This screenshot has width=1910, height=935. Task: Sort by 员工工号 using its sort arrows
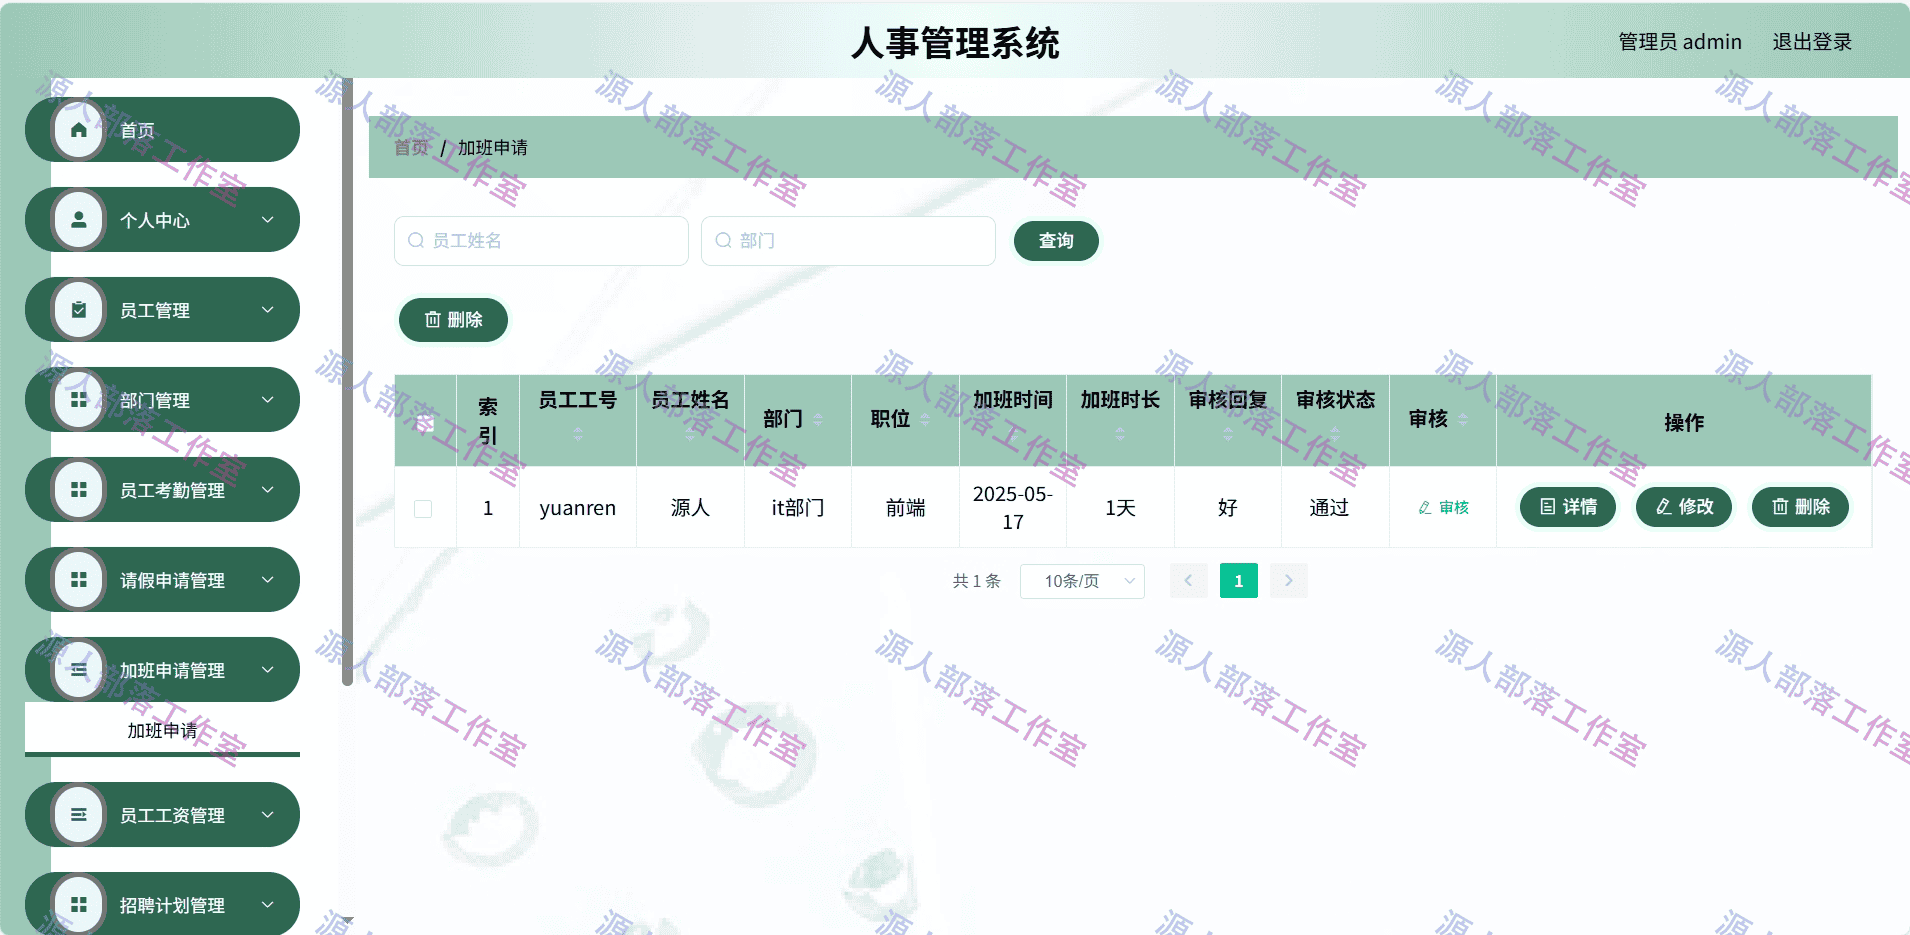(578, 434)
